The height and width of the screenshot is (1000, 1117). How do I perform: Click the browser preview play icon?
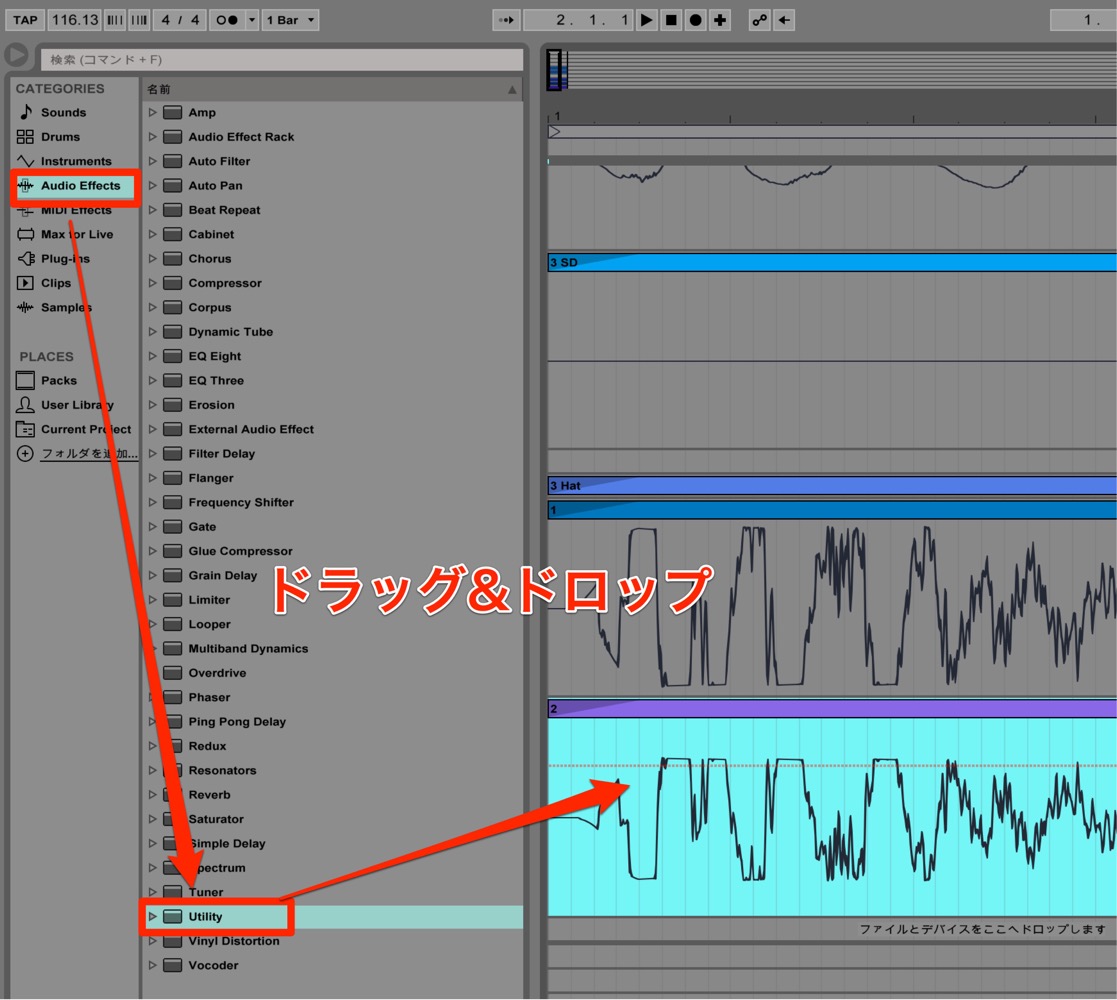pos(16,55)
